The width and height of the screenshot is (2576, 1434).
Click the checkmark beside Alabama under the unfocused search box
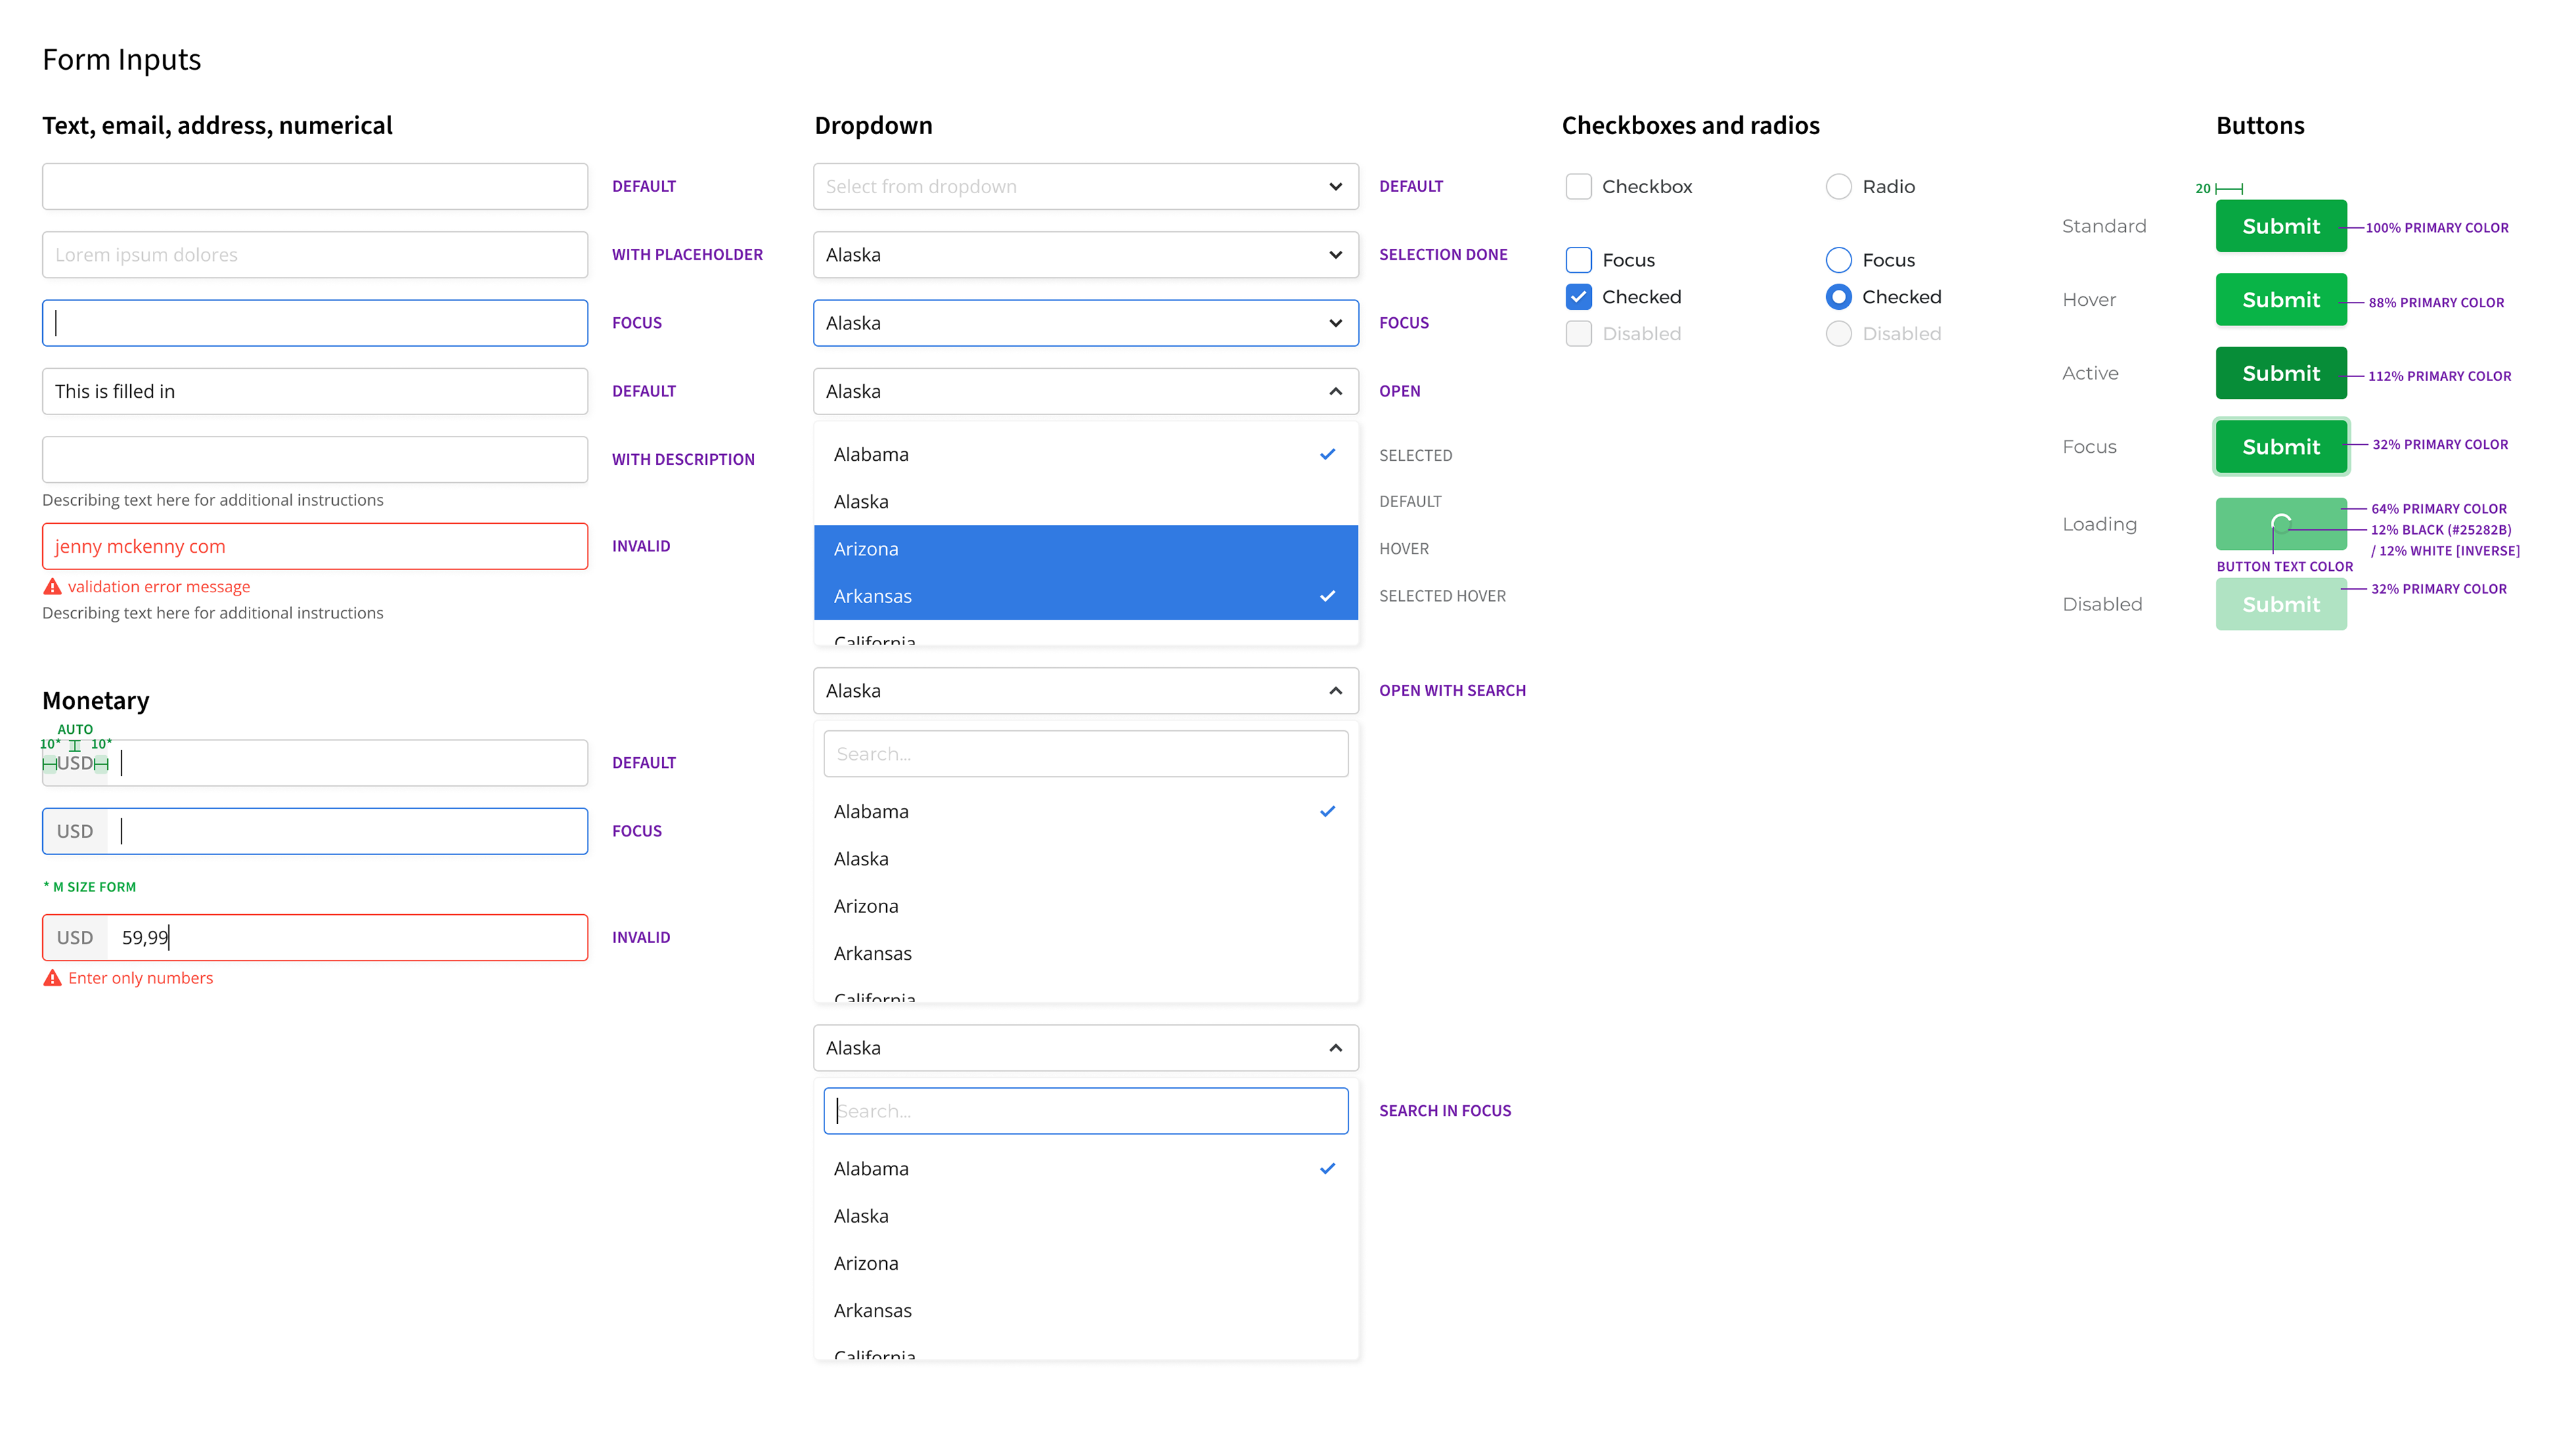(x=1327, y=811)
